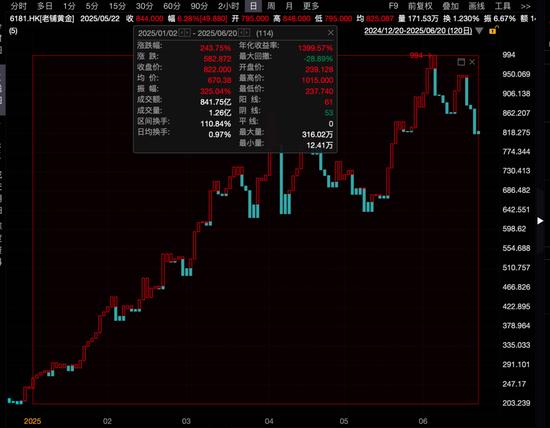Screen dimensions: 550x428
Task: Click the 2024/12/20-2025/06/20 (120日) date range link
Action: click(418, 31)
